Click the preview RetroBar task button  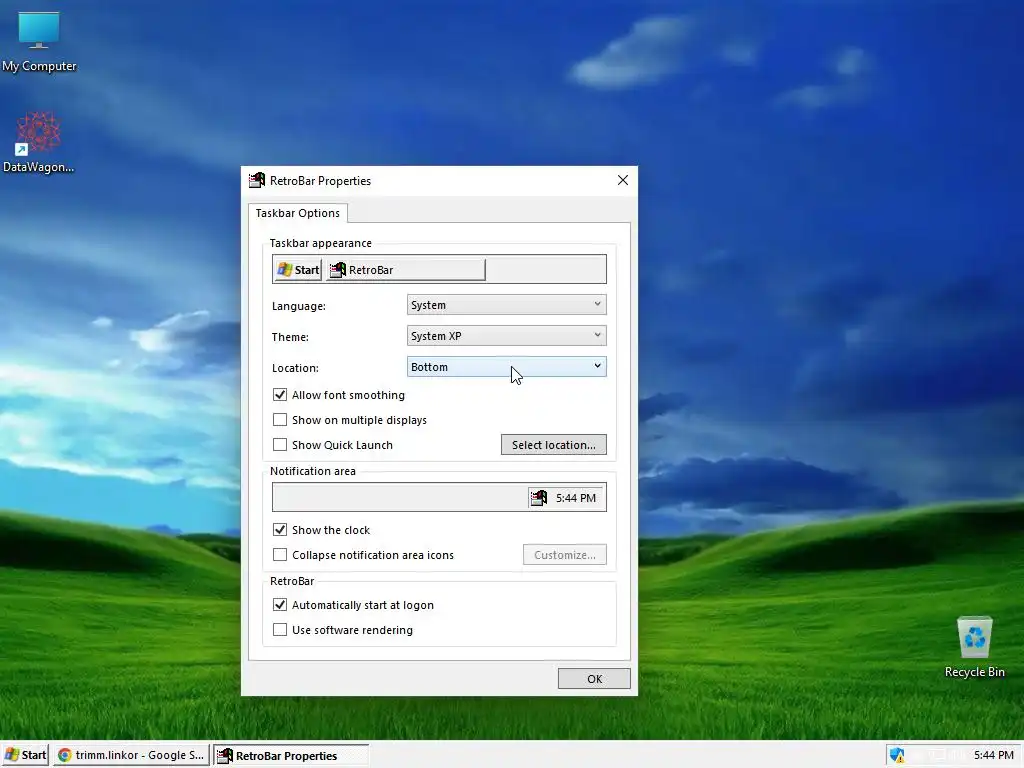(x=406, y=270)
